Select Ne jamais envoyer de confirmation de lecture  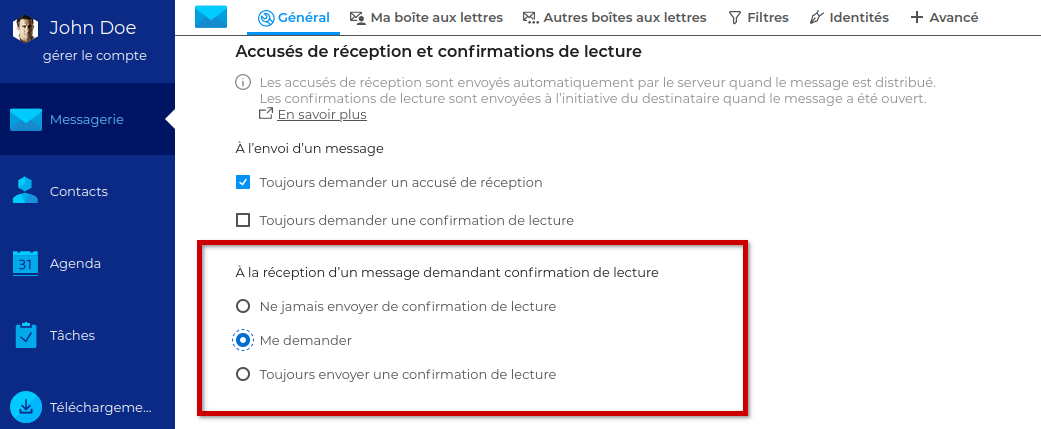[x=243, y=306]
